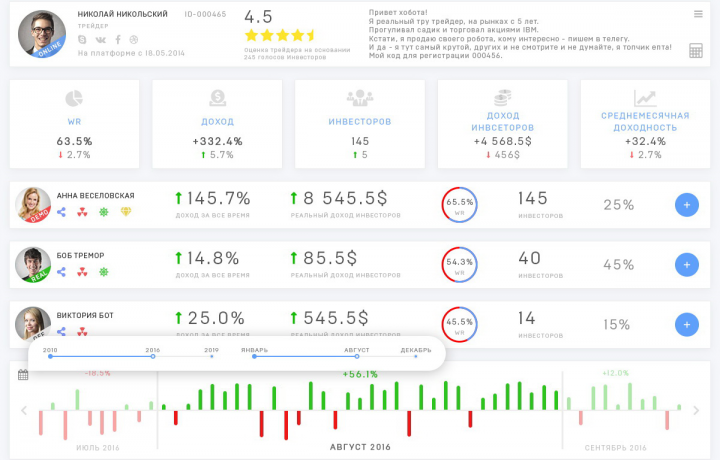Click Viktoria Bot's red trefoil icon
Screen dimensions: 720x460
click(82, 331)
